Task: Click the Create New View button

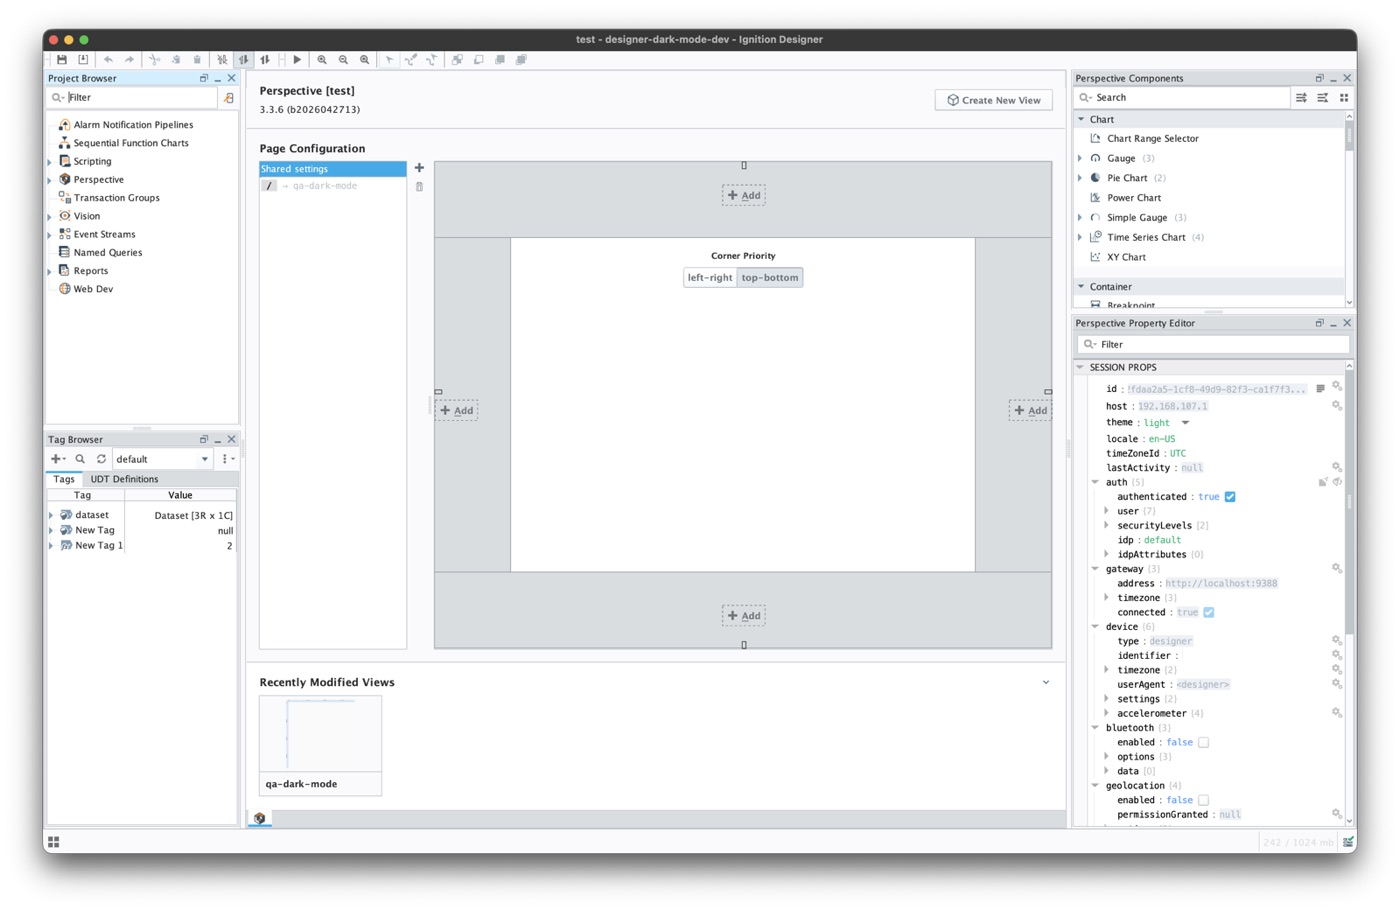Action: [994, 100]
